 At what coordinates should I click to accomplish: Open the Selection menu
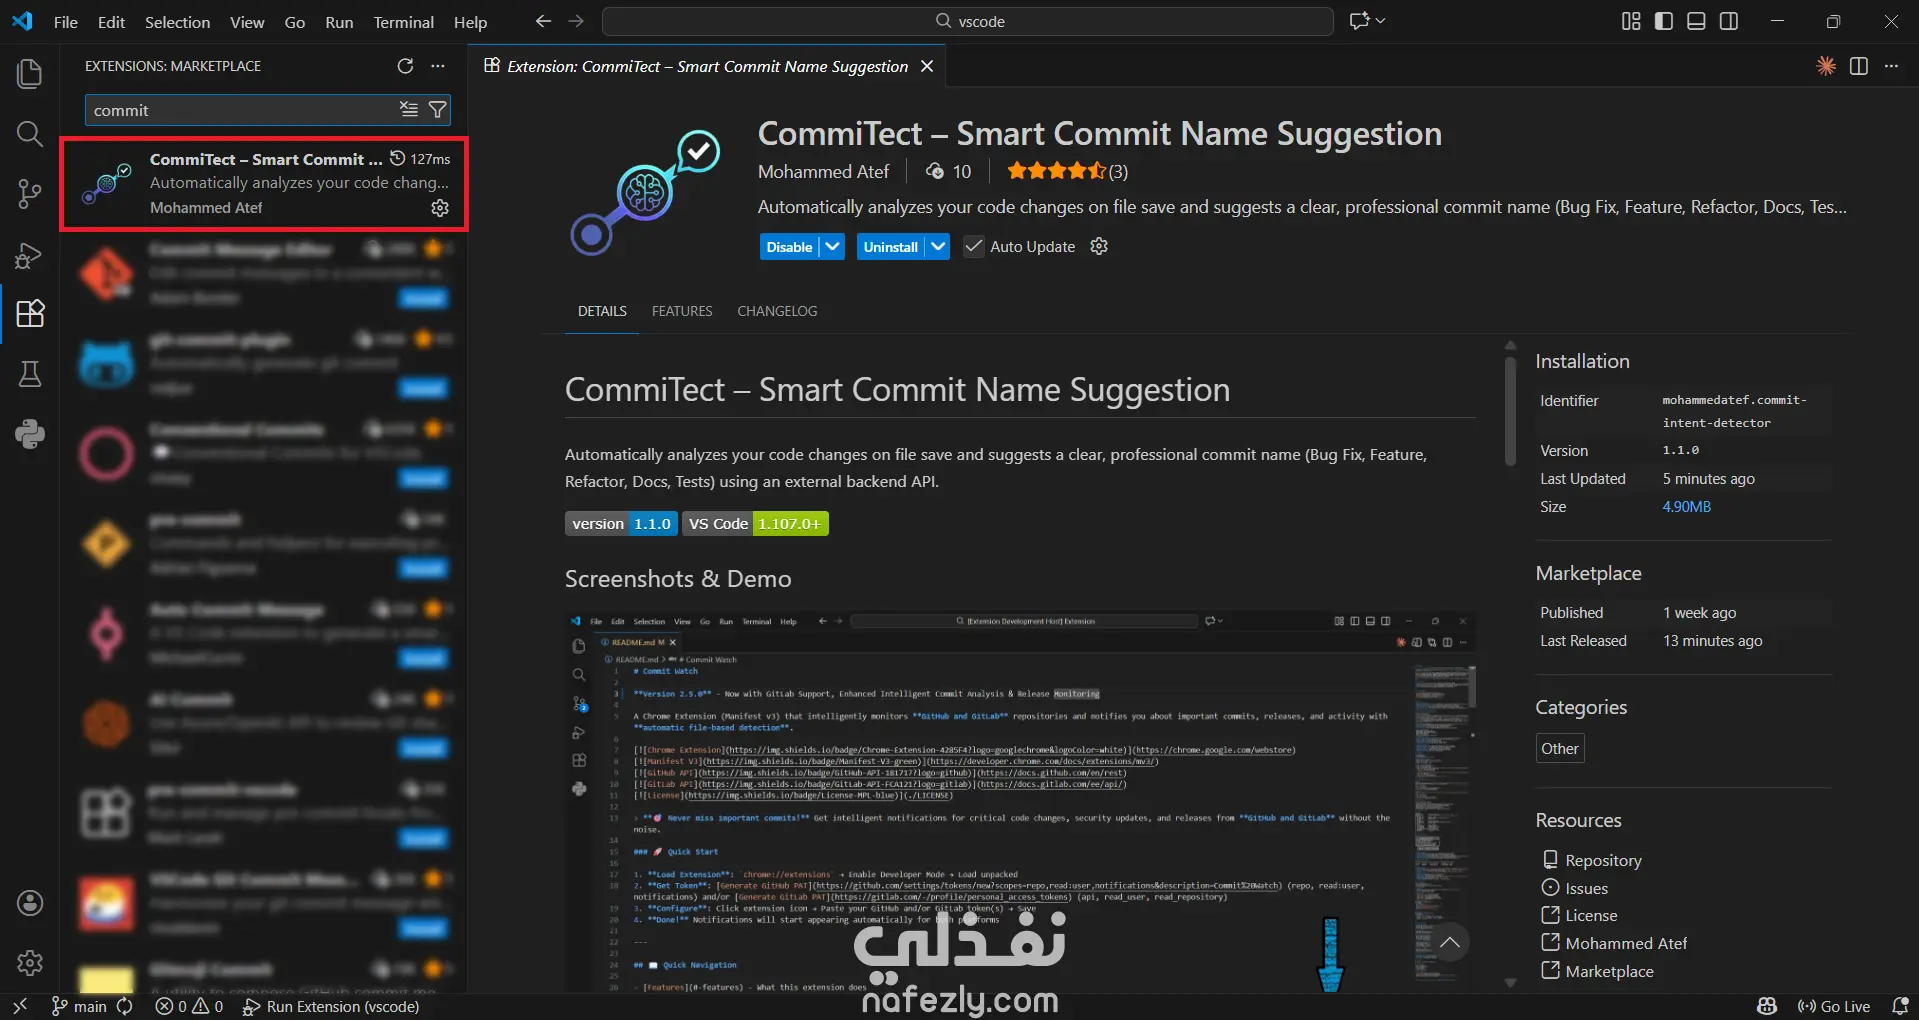177,22
